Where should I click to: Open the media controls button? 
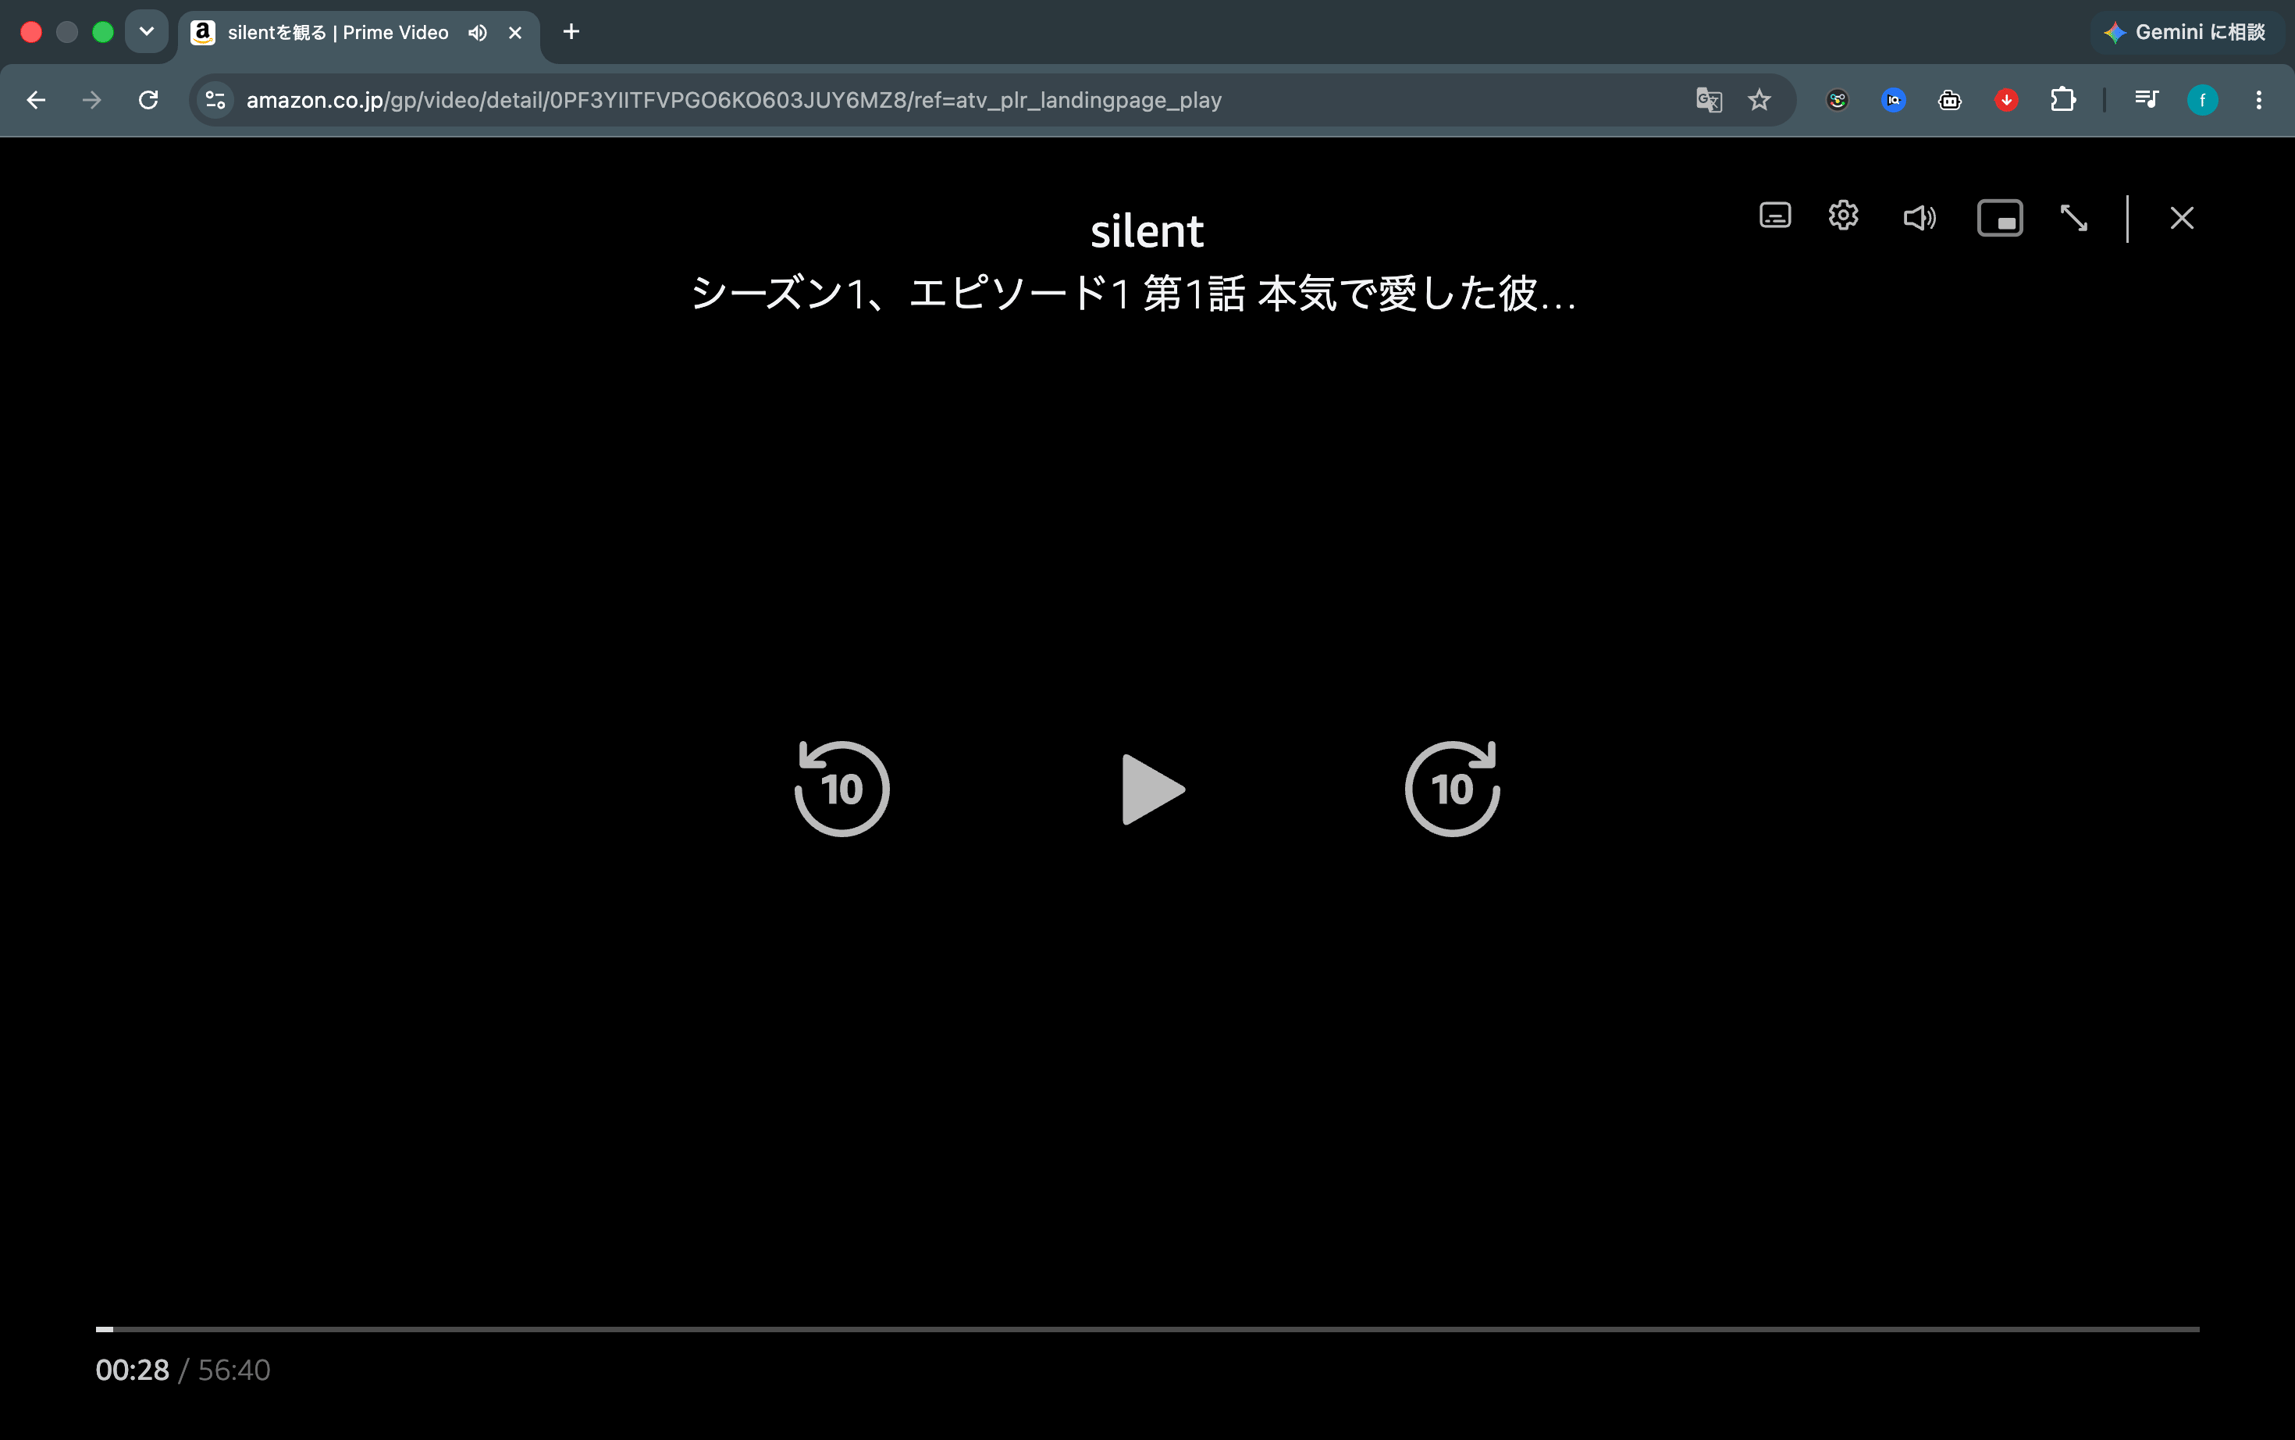point(2146,100)
